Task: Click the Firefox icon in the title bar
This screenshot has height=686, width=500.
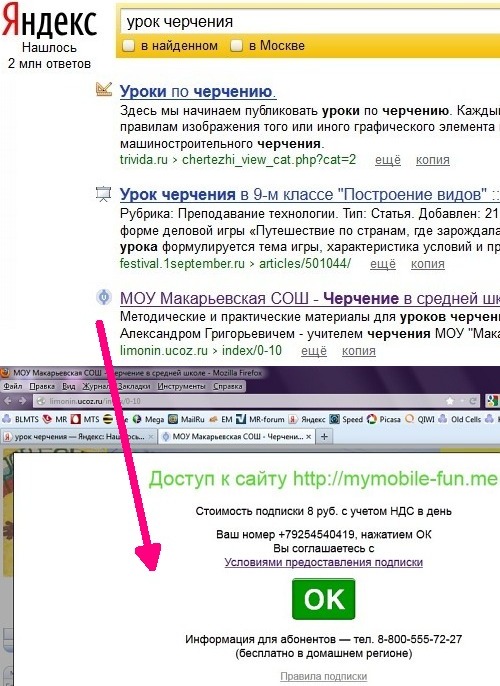Action: coord(5,373)
